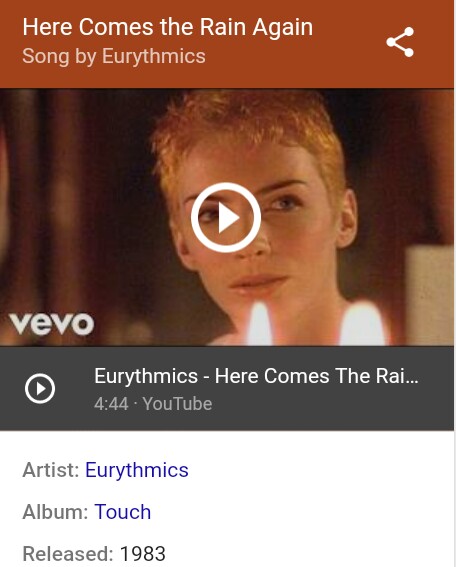
Task: Click the small play icon in the dark bar
Action: (x=40, y=388)
